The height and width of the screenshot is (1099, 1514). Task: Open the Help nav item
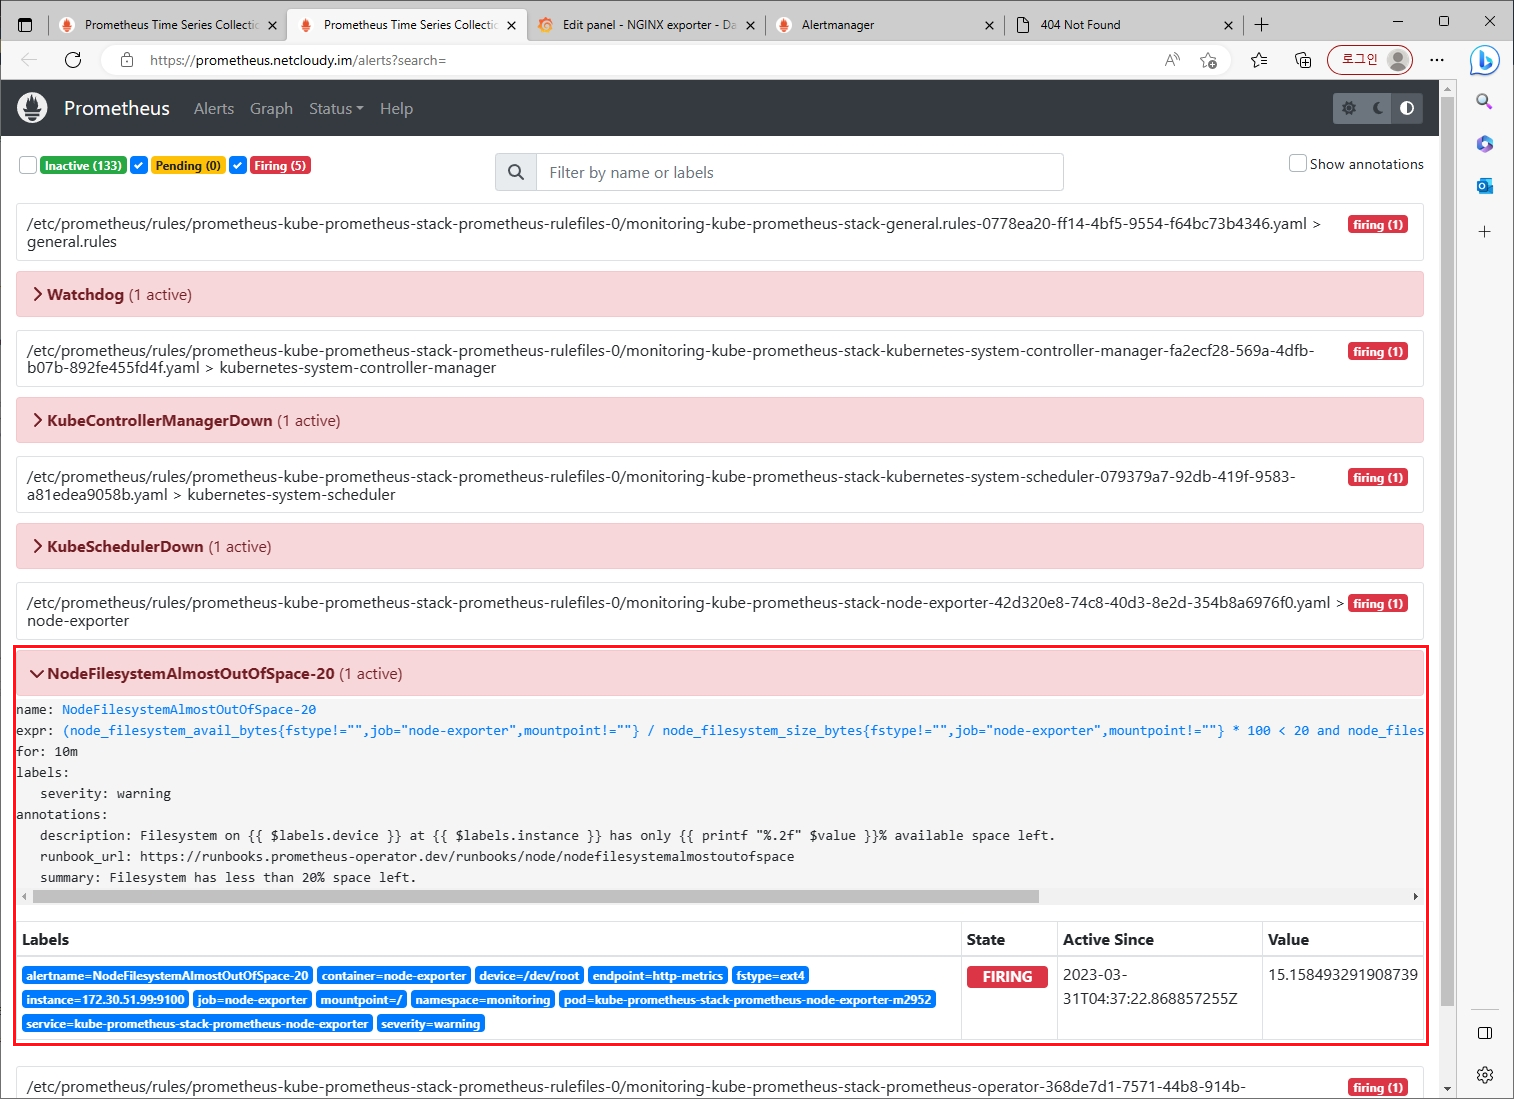[396, 108]
